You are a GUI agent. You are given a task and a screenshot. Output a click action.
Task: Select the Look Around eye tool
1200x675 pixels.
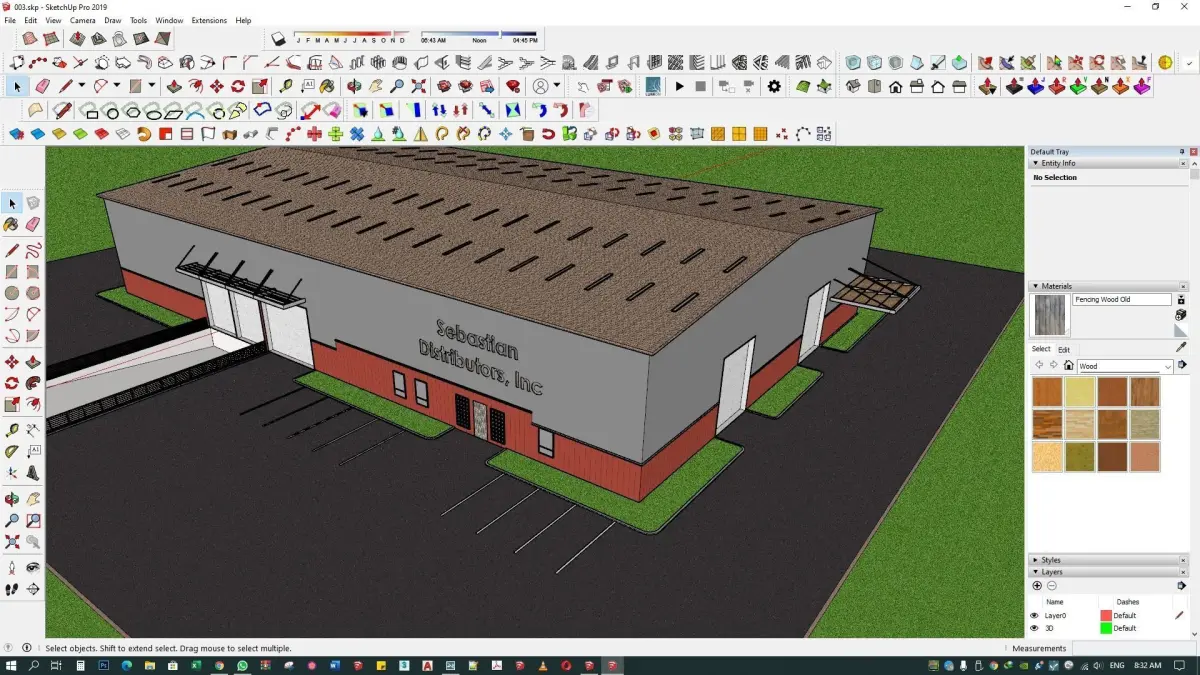(33, 568)
